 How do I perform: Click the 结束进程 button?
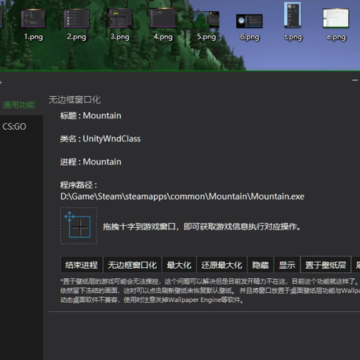coord(82,265)
